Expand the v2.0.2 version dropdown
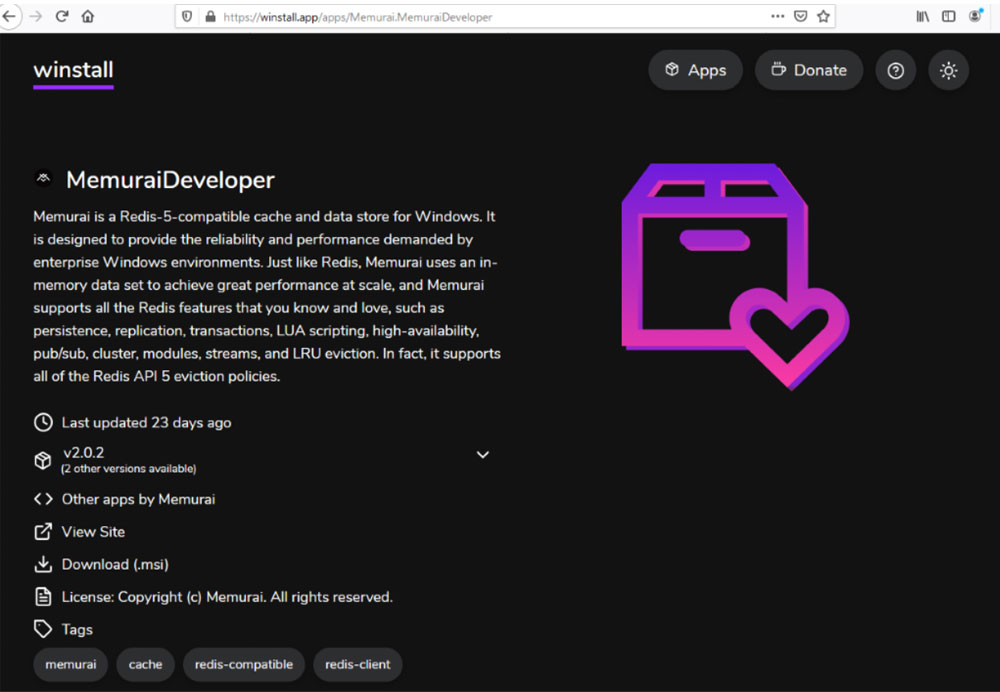This screenshot has height=692, width=1000. pyautogui.click(x=262, y=460)
